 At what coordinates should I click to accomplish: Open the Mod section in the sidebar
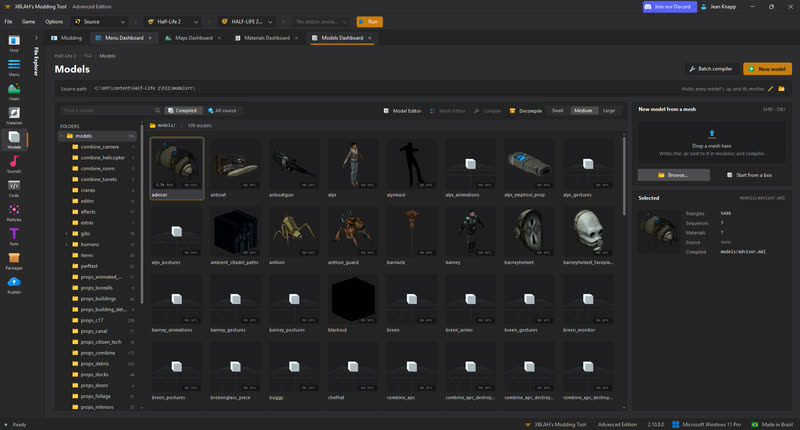coord(14,43)
